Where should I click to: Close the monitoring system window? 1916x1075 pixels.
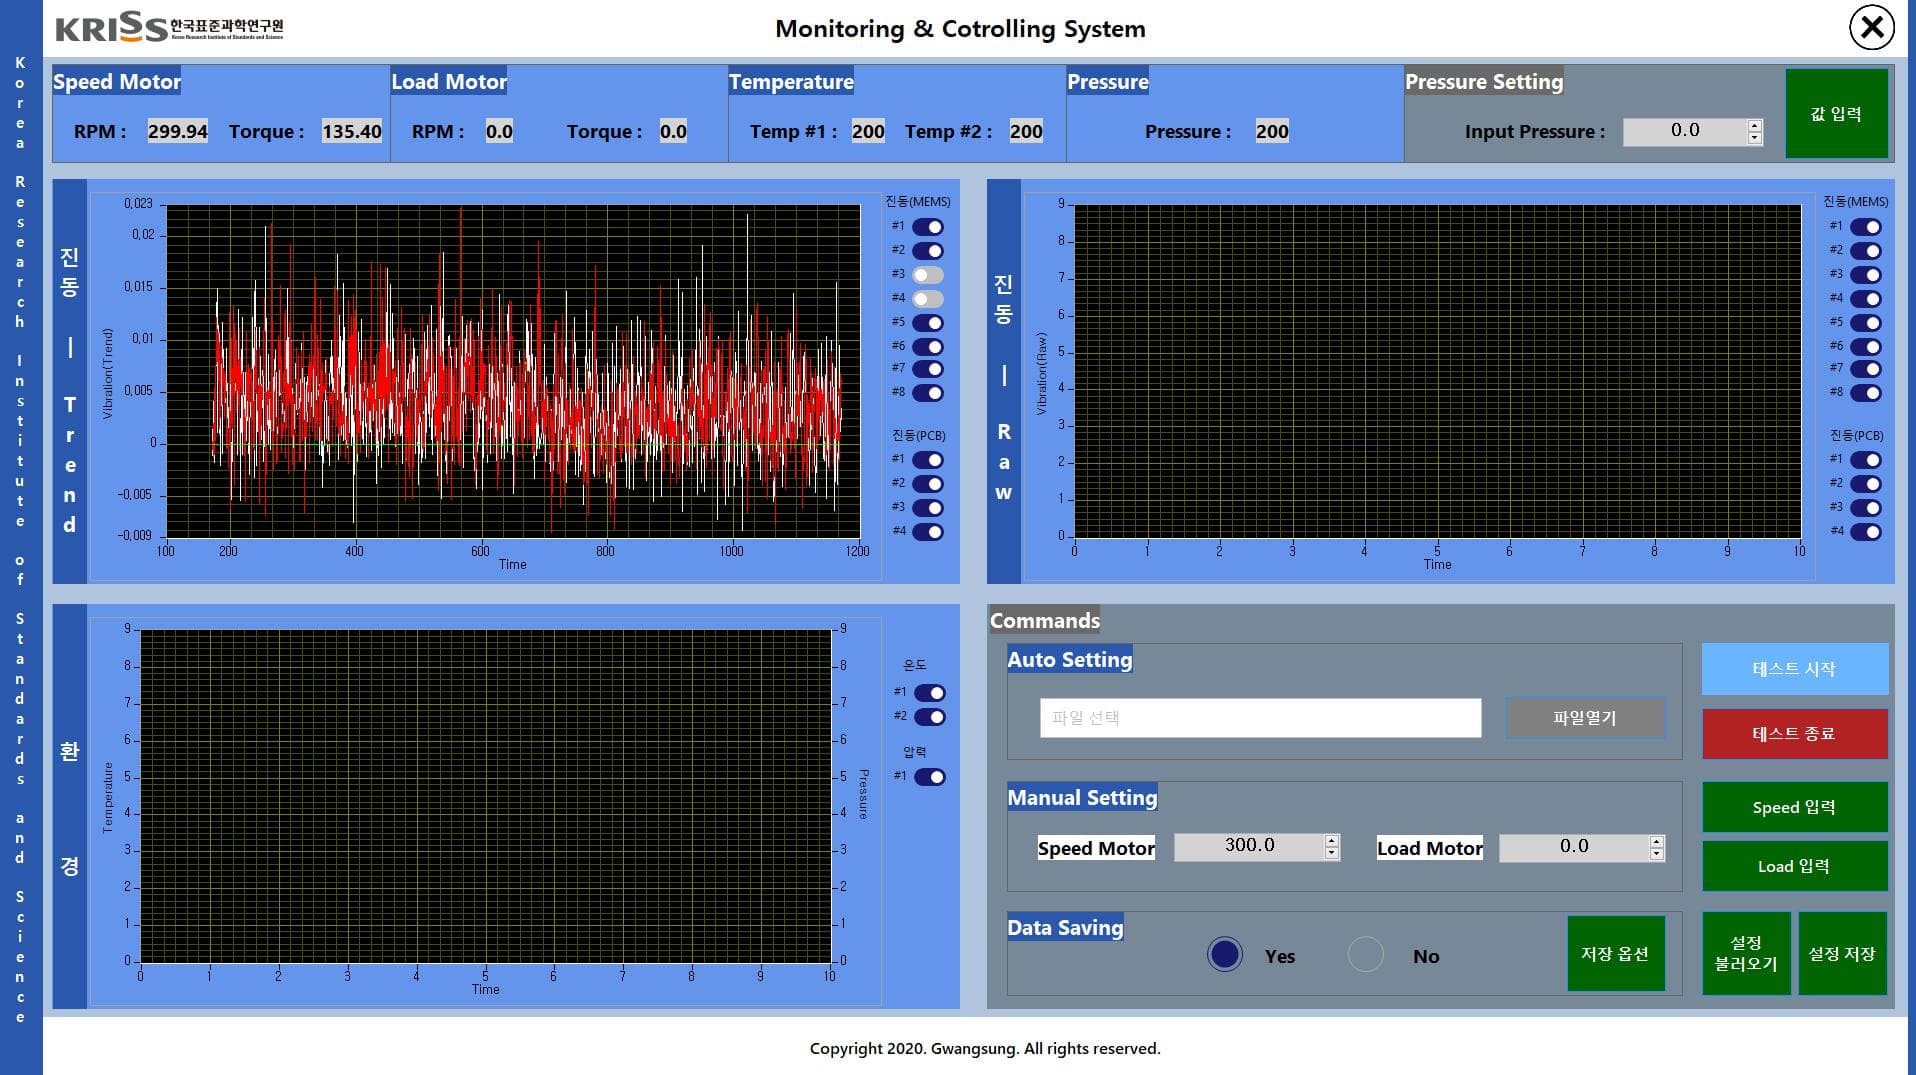point(1871,27)
